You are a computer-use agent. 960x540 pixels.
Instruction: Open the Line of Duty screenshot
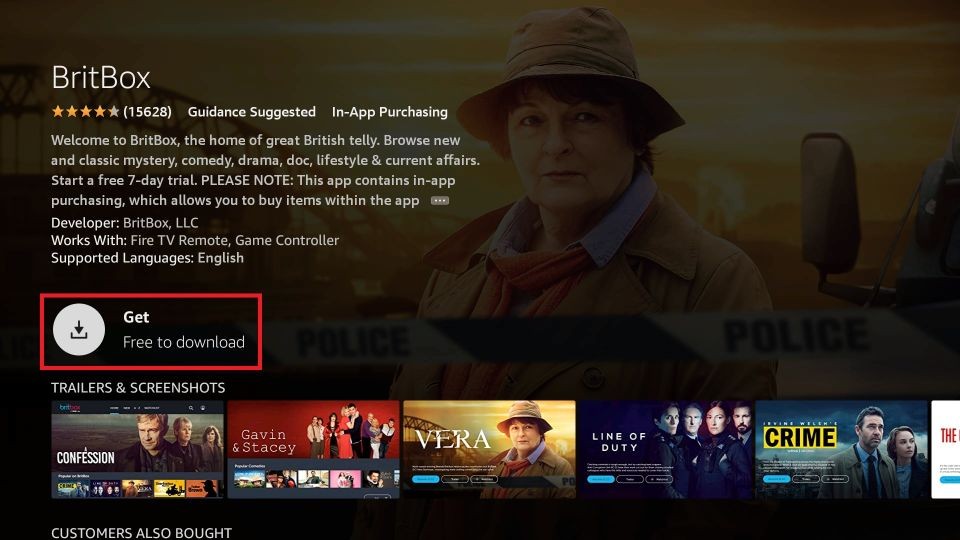tap(666, 449)
